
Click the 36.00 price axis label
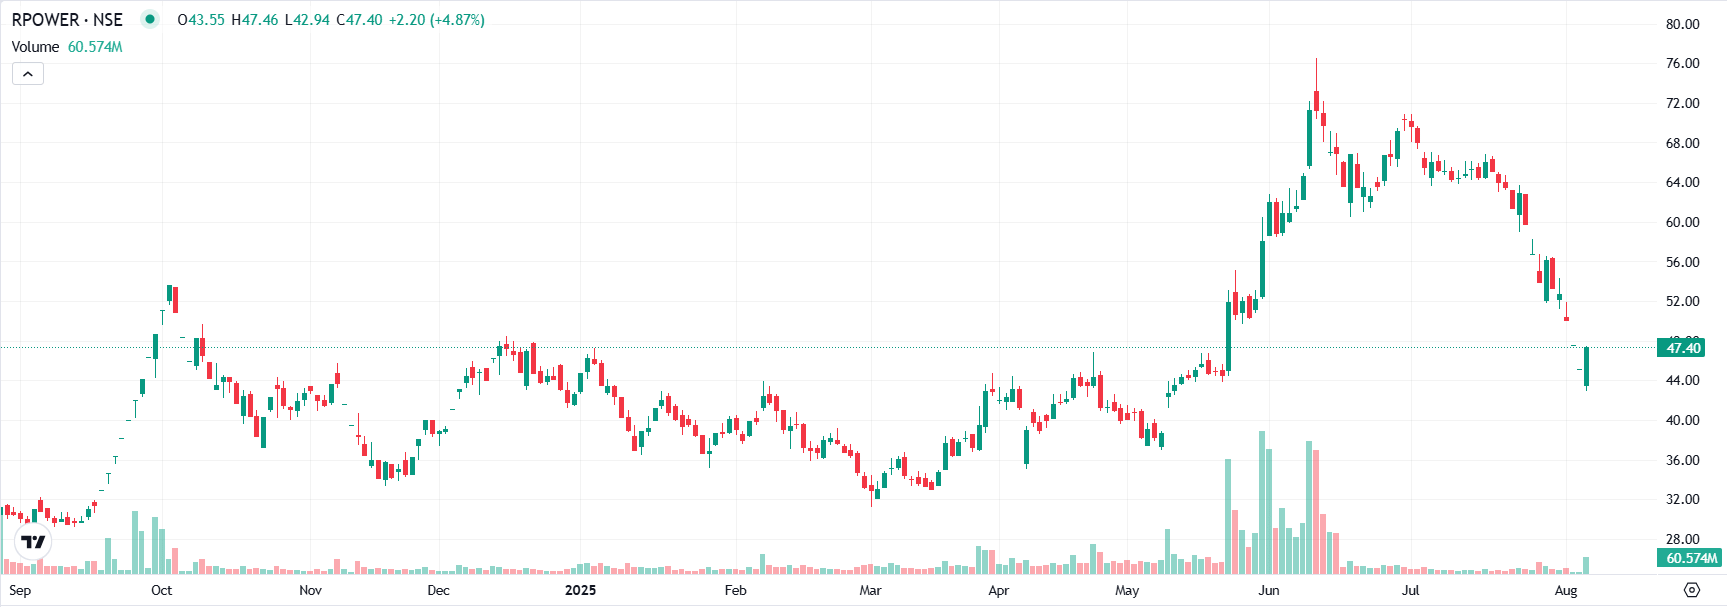coord(1683,460)
